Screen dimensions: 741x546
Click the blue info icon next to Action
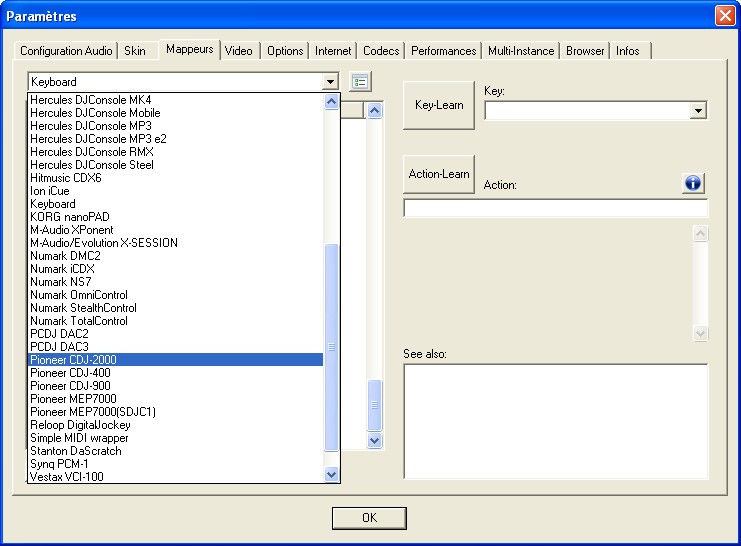693,183
